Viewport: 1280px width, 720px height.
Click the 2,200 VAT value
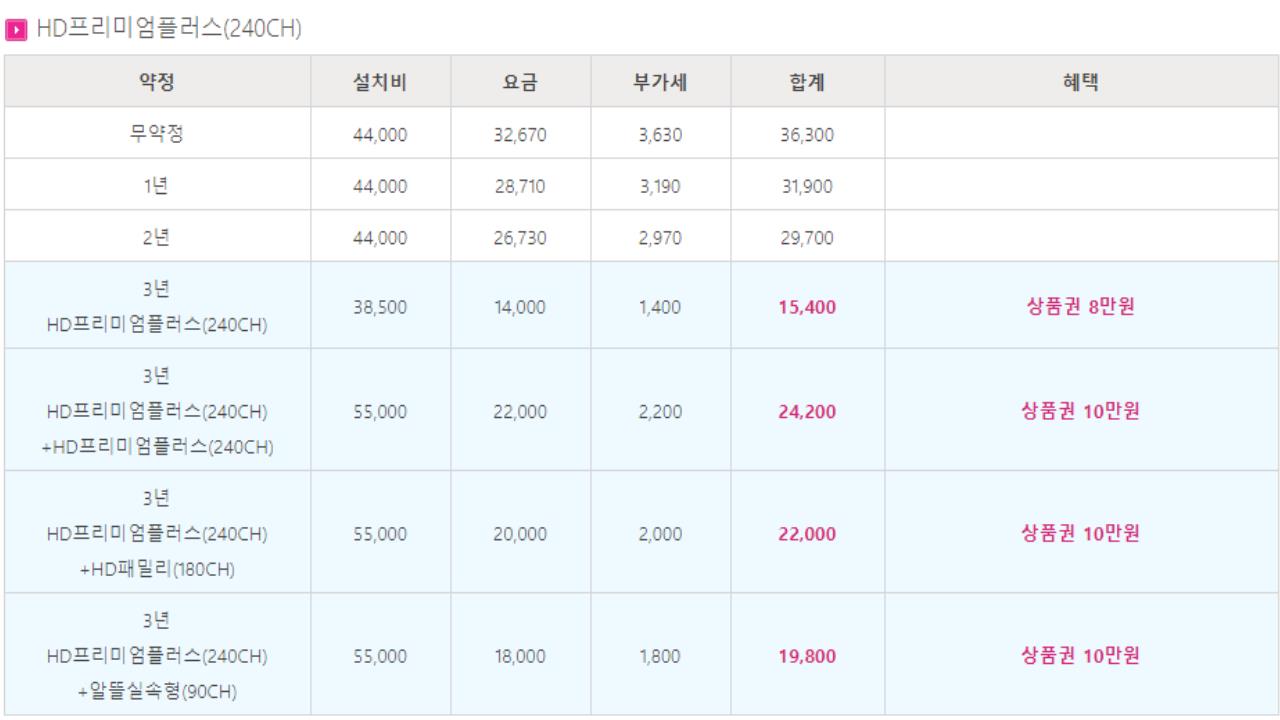pyautogui.click(x=659, y=412)
